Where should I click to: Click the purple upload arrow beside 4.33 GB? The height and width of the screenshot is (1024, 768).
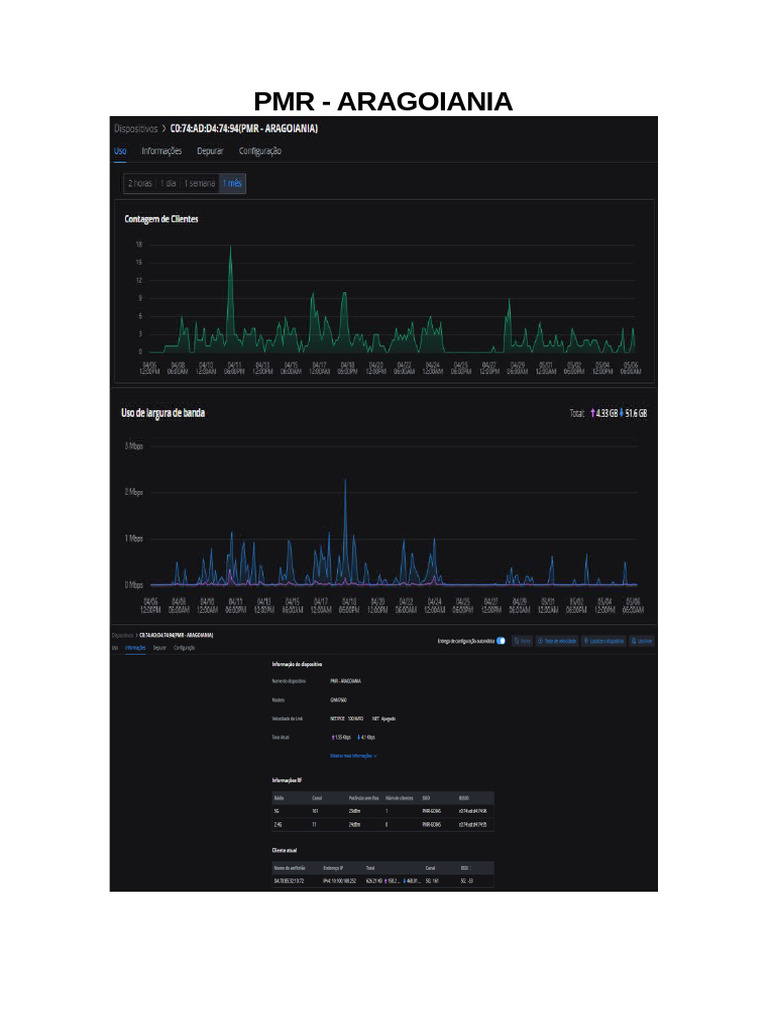[593, 413]
